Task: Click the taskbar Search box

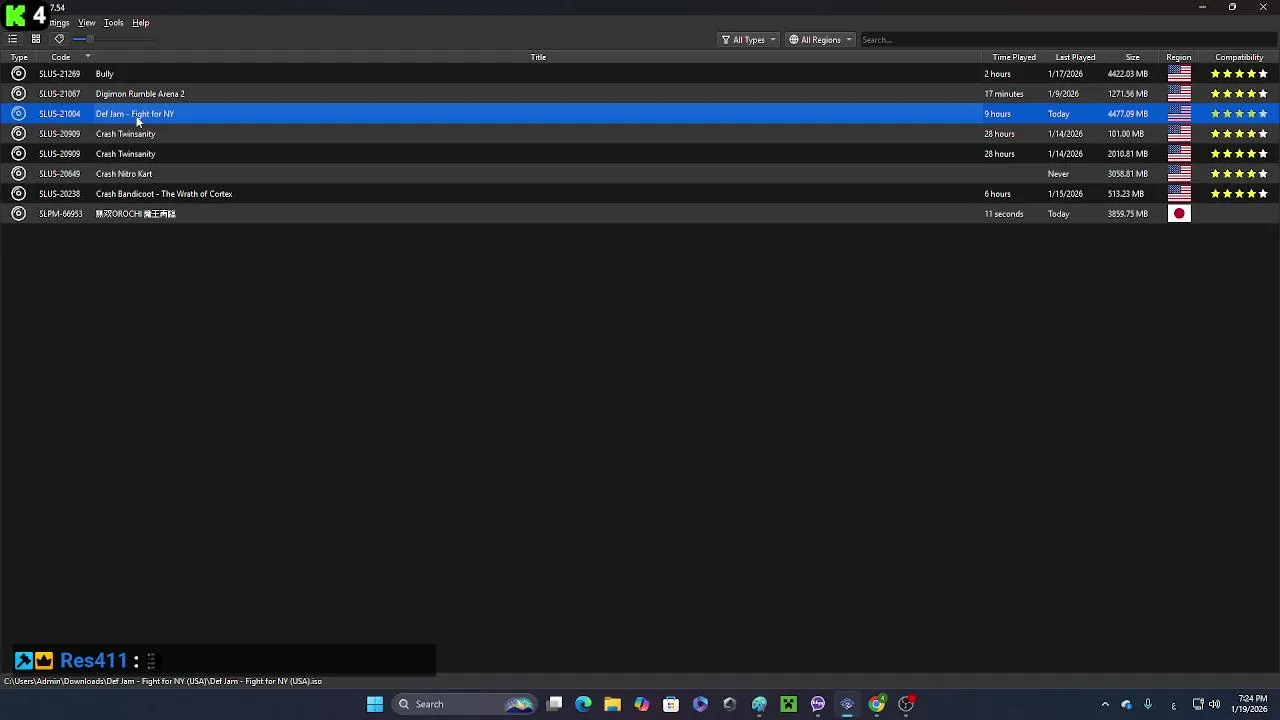Action: pyautogui.click(x=463, y=704)
